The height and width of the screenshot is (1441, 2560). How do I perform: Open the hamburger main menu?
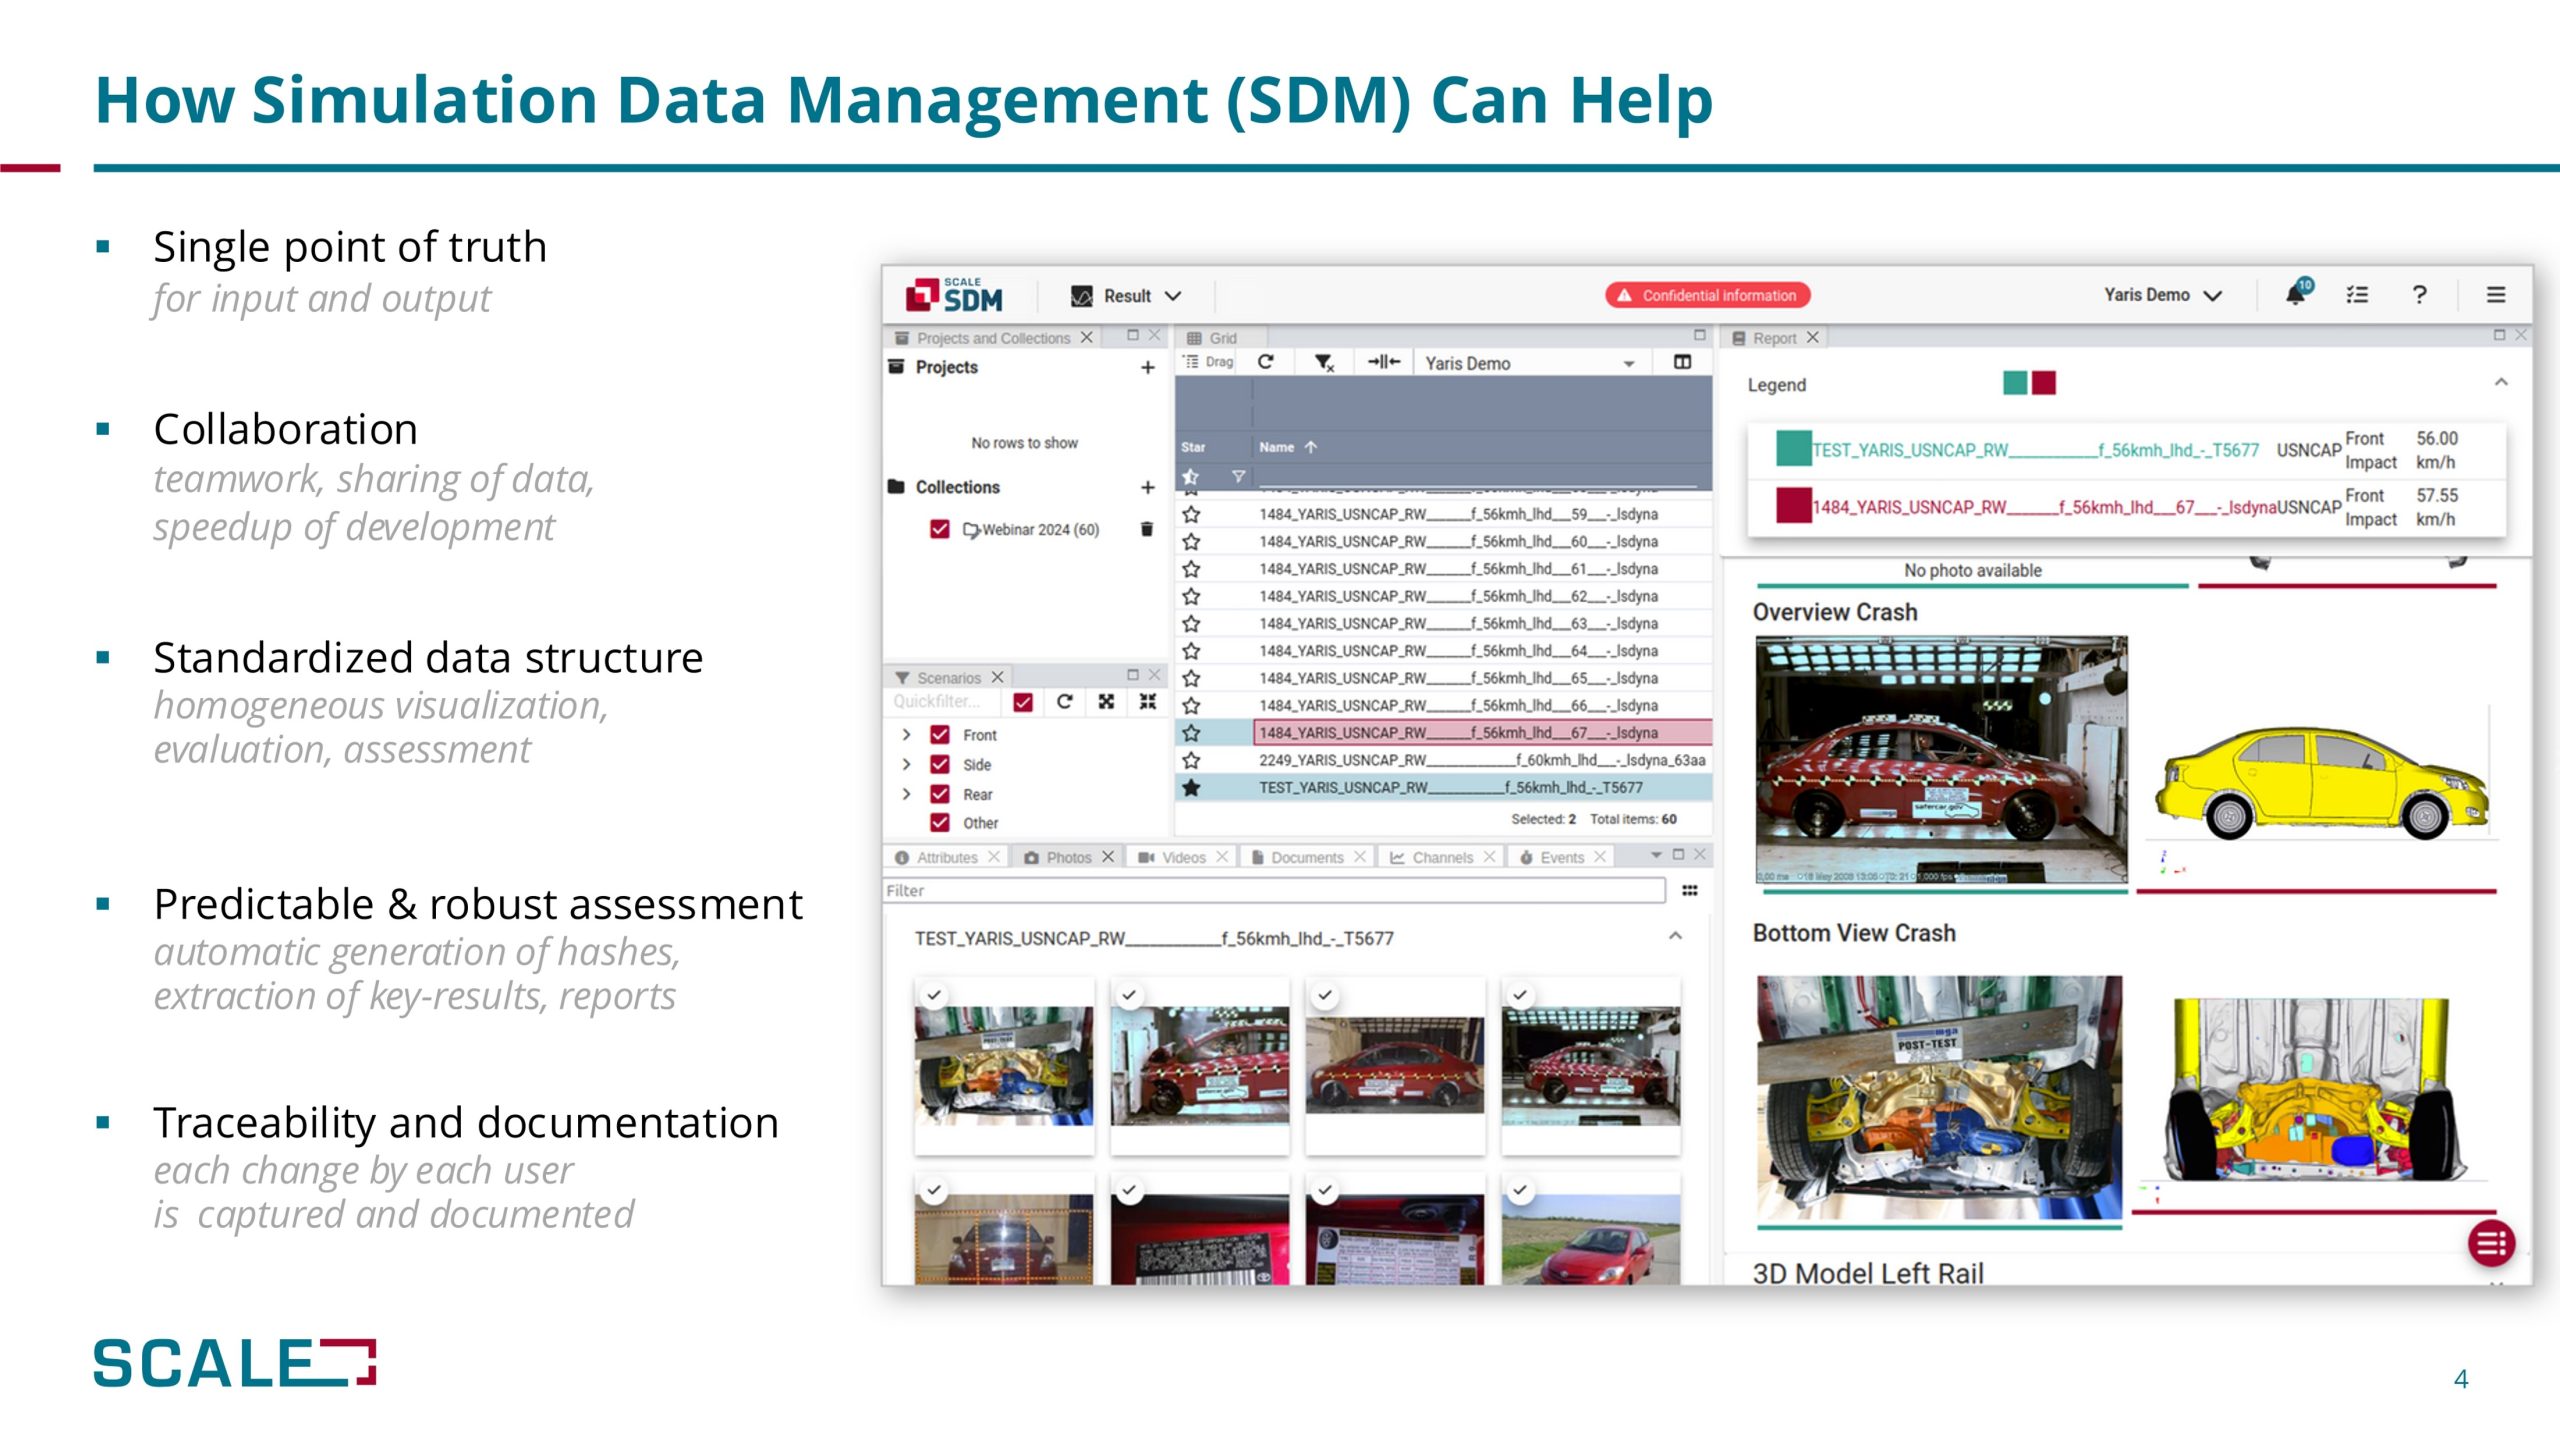point(2496,295)
